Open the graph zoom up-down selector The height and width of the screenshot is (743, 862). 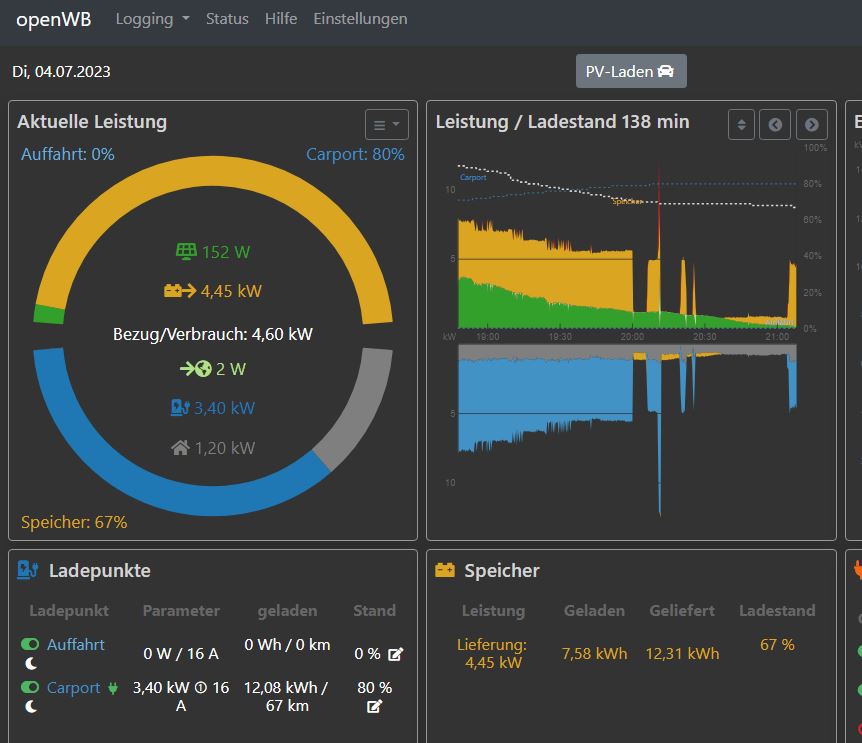(741, 125)
